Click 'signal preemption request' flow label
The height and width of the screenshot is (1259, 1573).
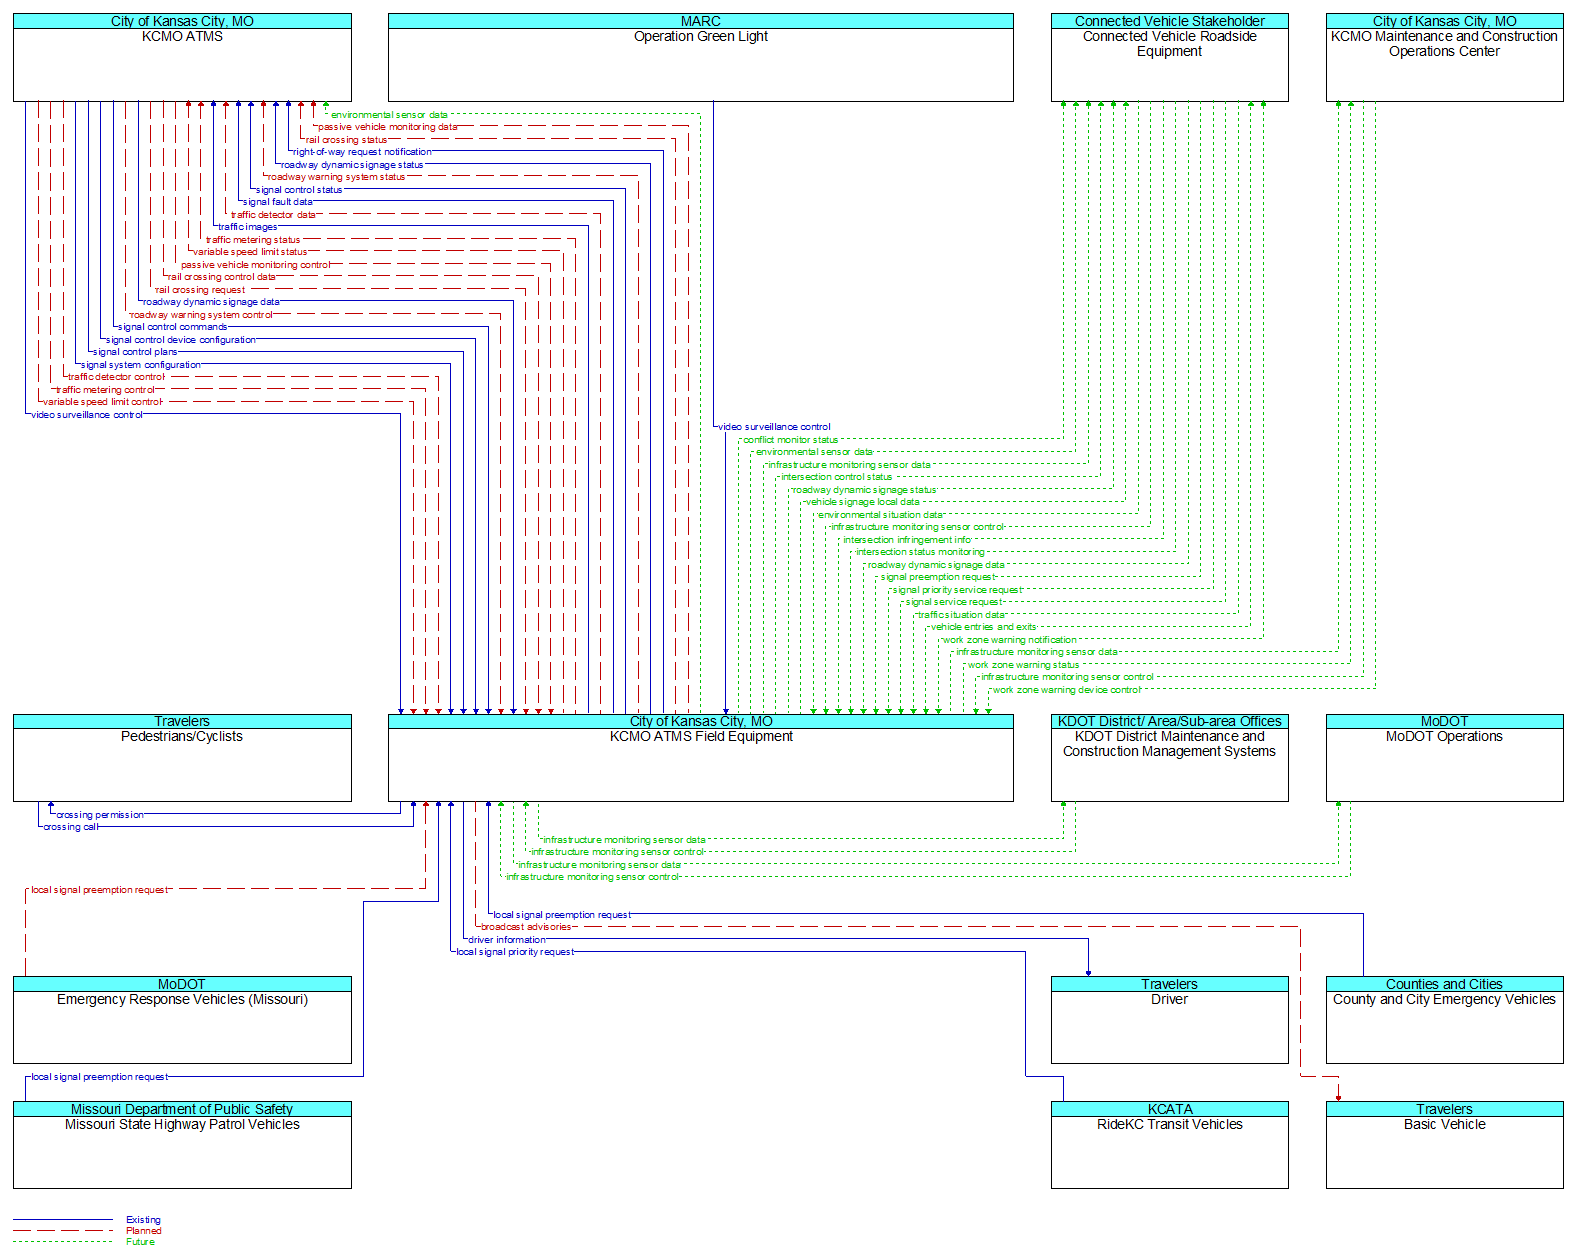938,577
